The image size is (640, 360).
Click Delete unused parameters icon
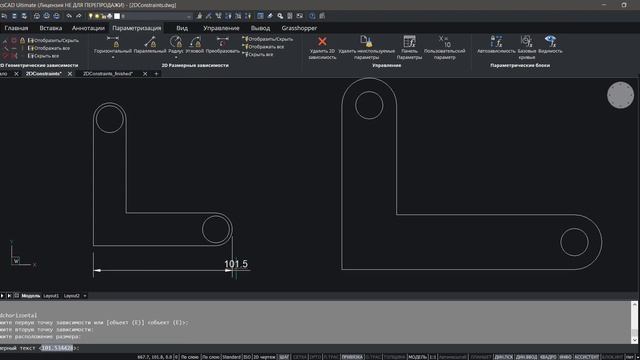click(366, 41)
